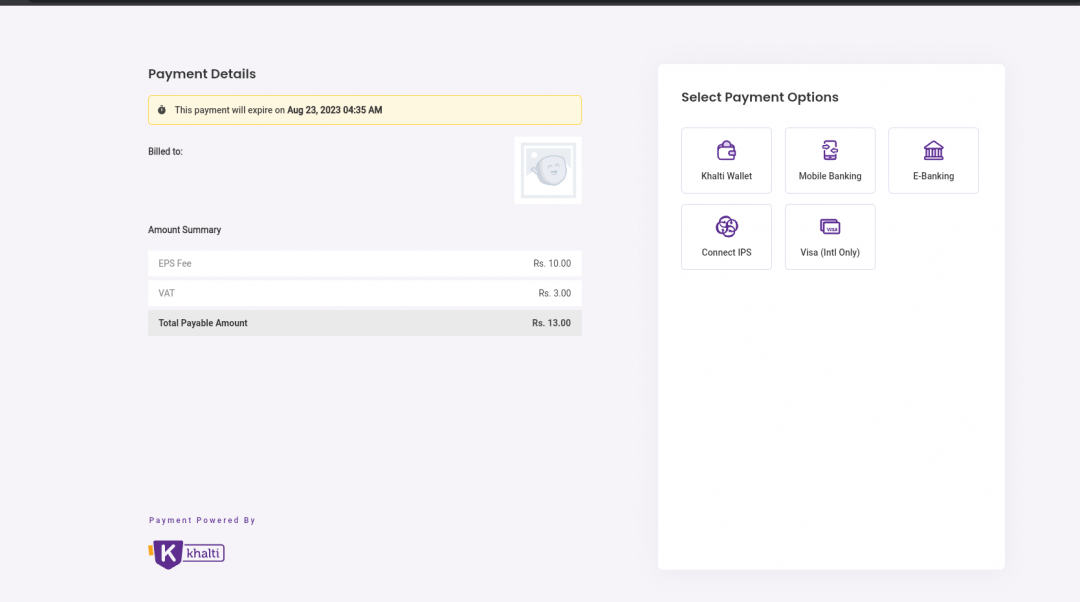Click the Visa card icon

coord(830,227)
